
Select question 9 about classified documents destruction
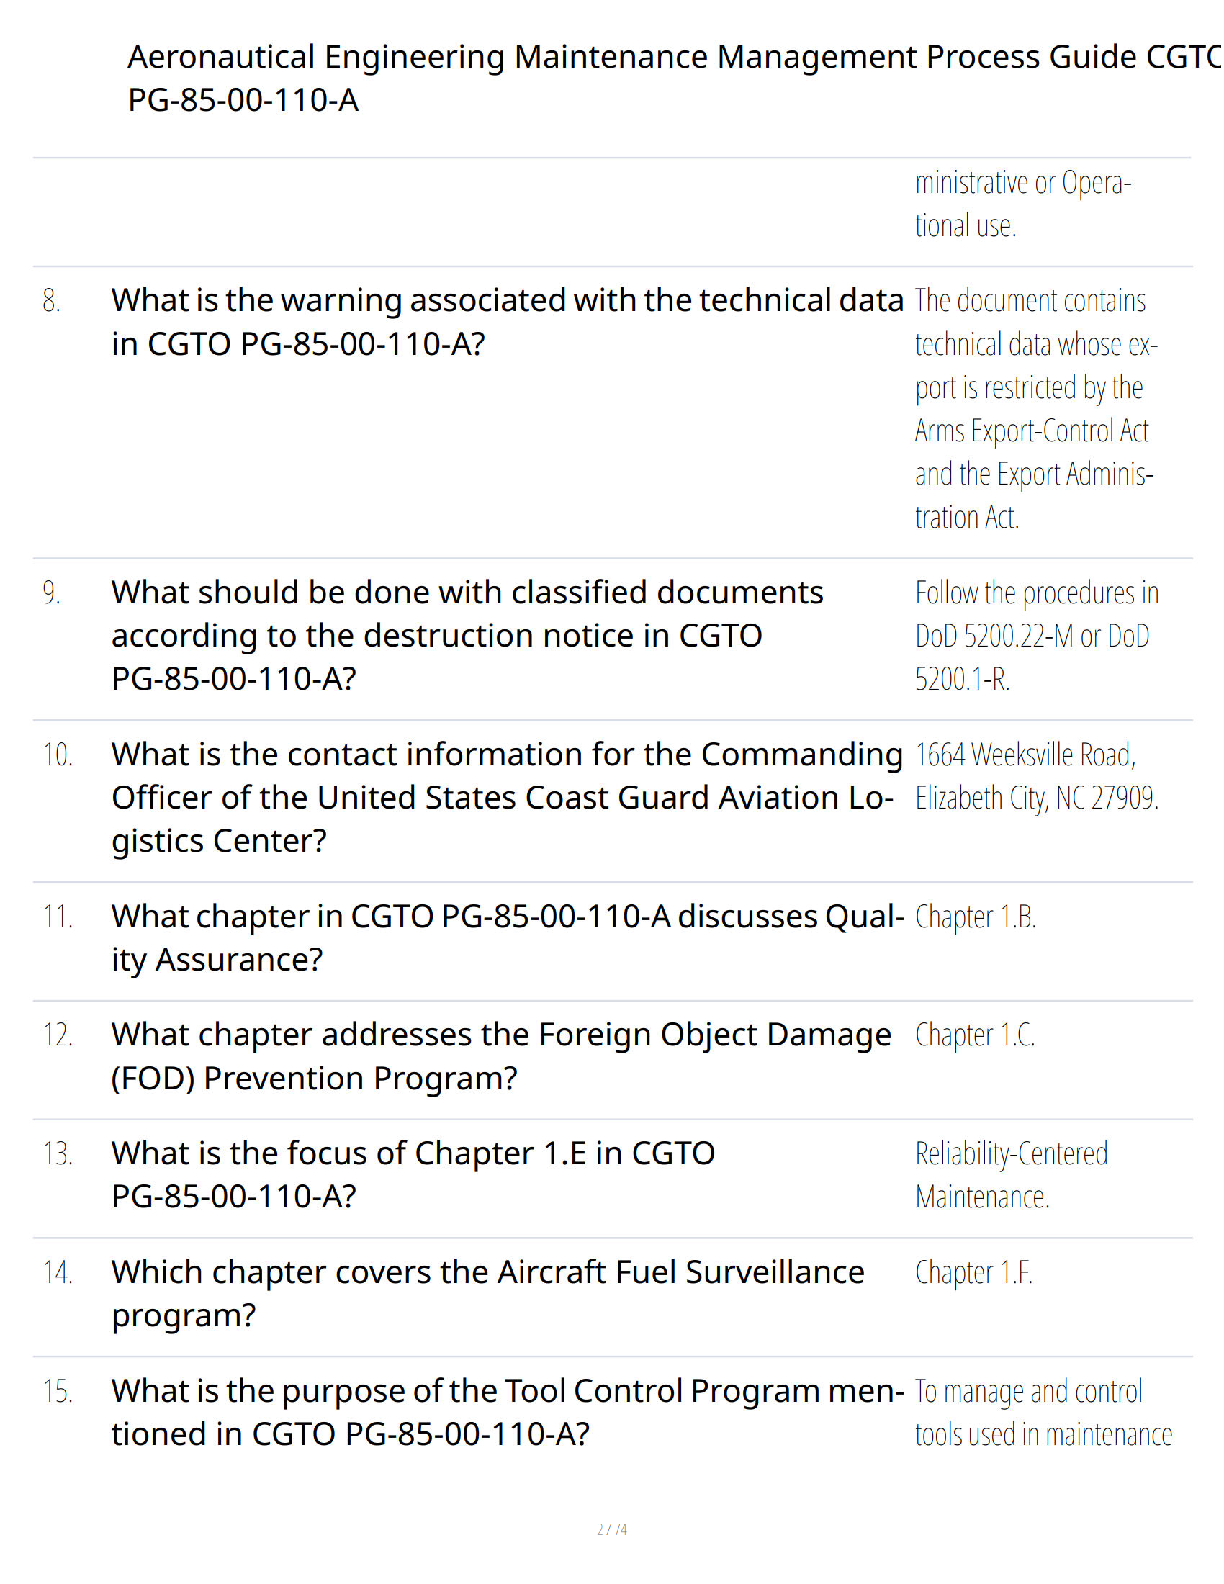coord(467,635)
